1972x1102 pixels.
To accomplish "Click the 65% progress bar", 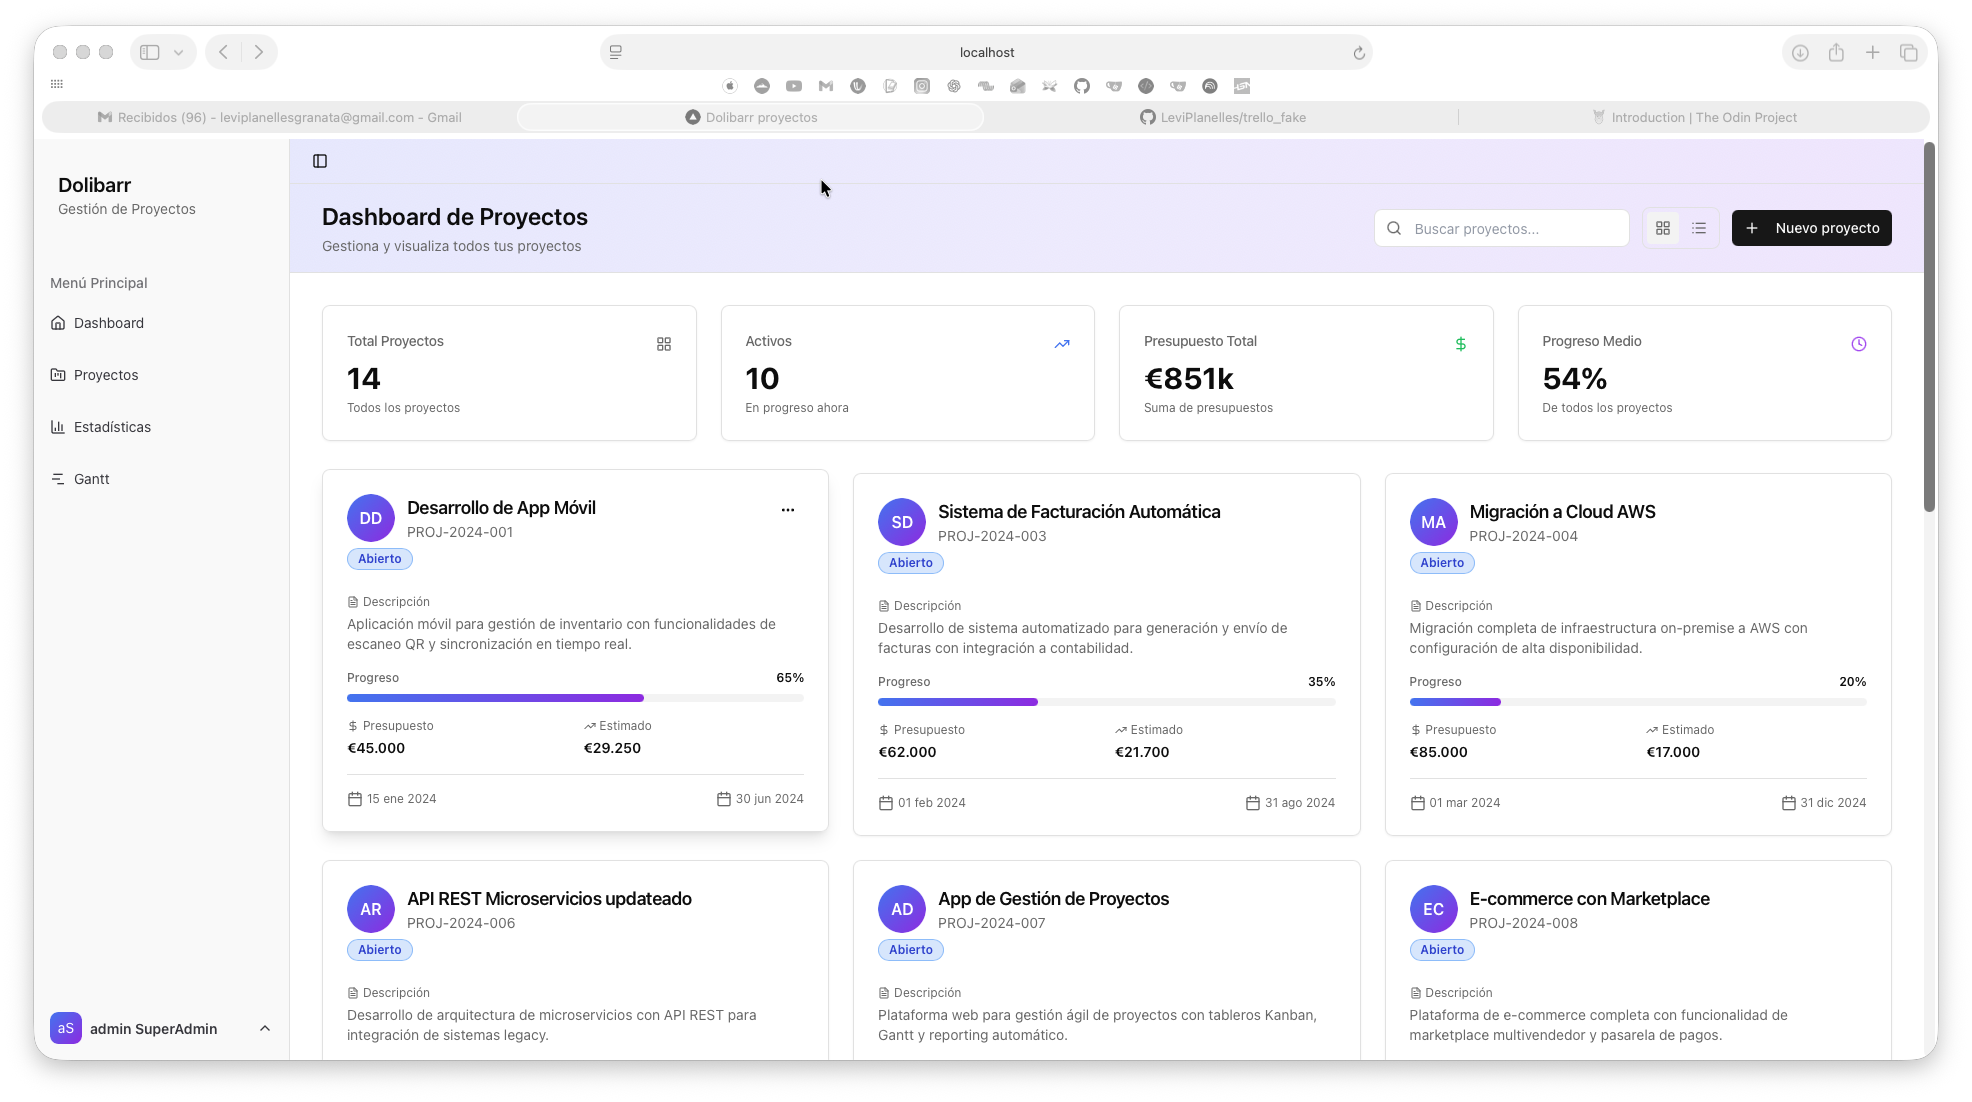I will click(575, 698).
